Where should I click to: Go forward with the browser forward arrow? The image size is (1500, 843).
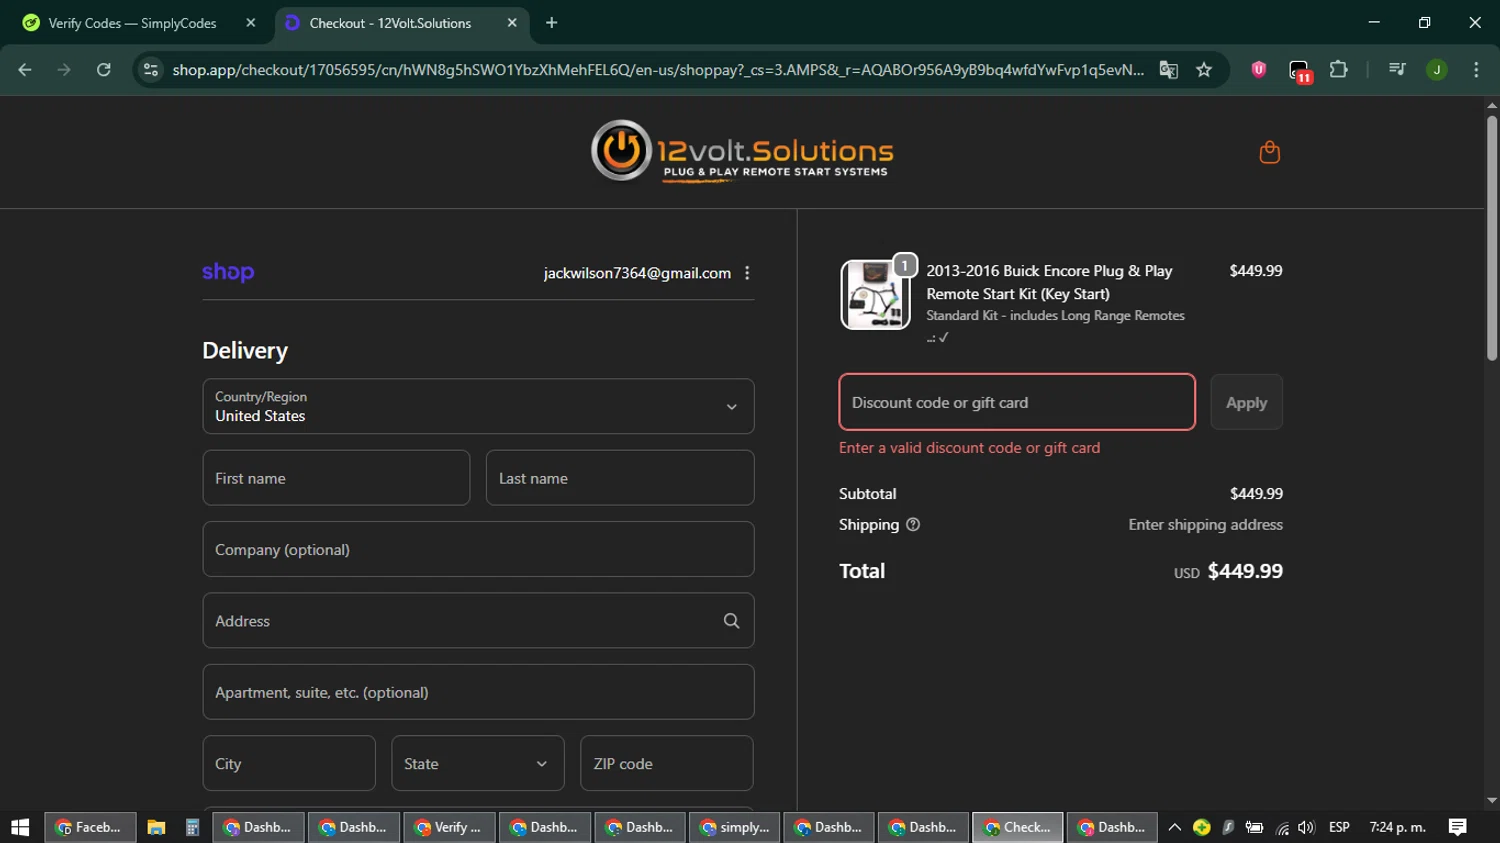(x=64, y=69)
